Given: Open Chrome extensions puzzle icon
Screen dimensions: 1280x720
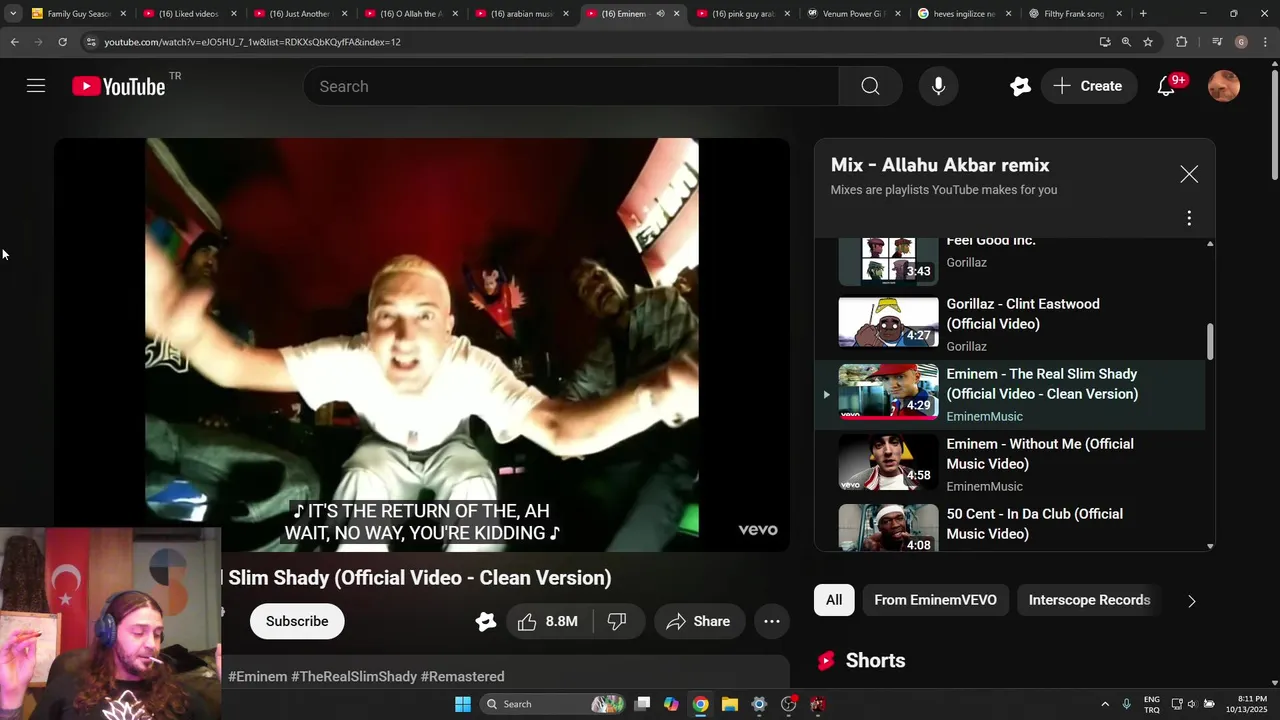Looking at the screenshot, I should [1182, 42].
